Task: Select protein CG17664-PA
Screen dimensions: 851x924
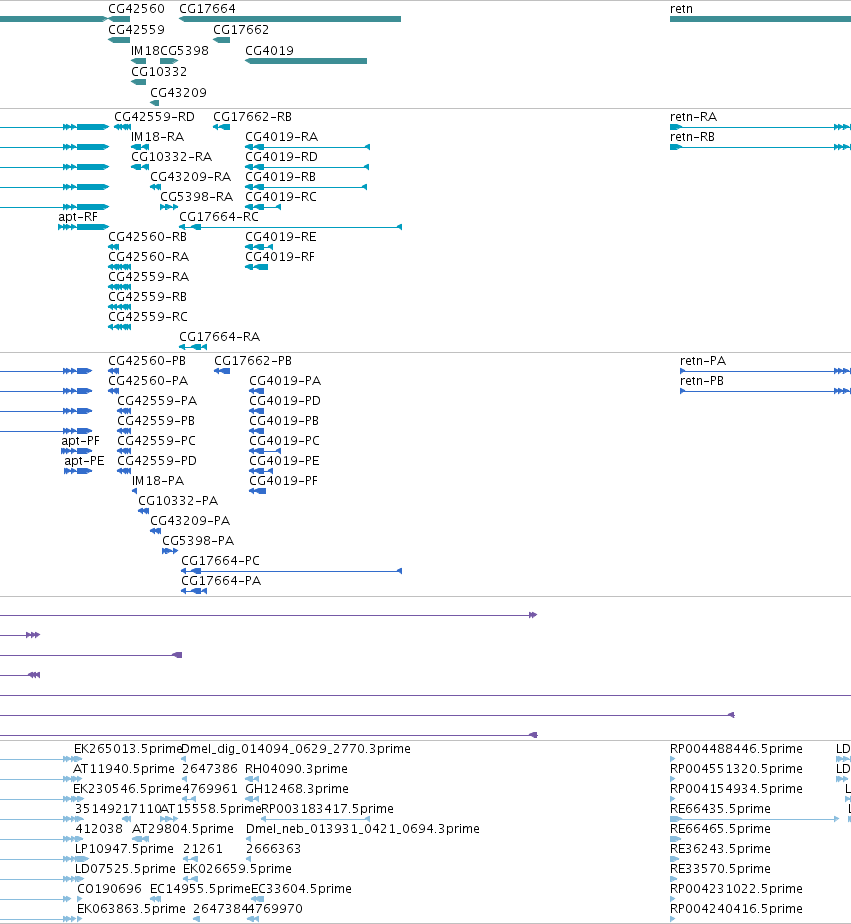Action: [x=221, y=581]
